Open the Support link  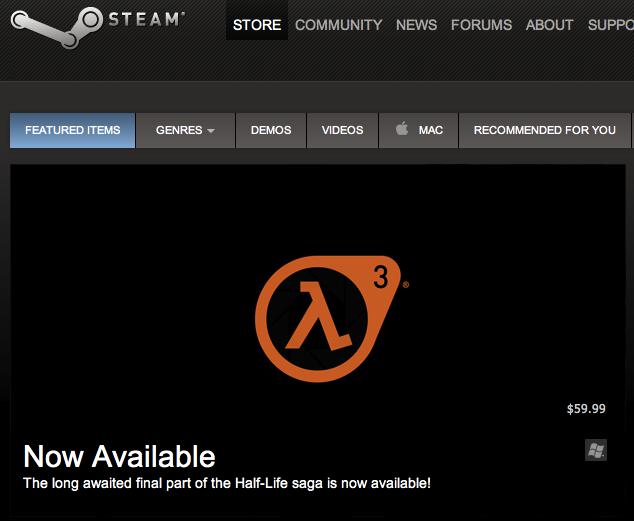coord(611,25)
